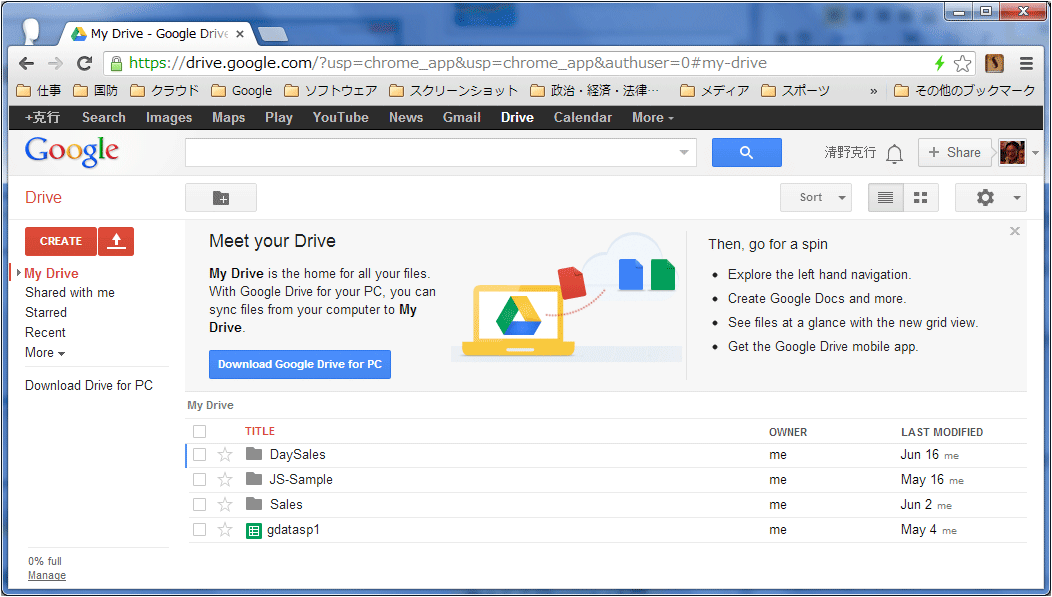1052x597 pixels.
Task: Sort by the TITLE column header
Action: (x=260, y=431)
